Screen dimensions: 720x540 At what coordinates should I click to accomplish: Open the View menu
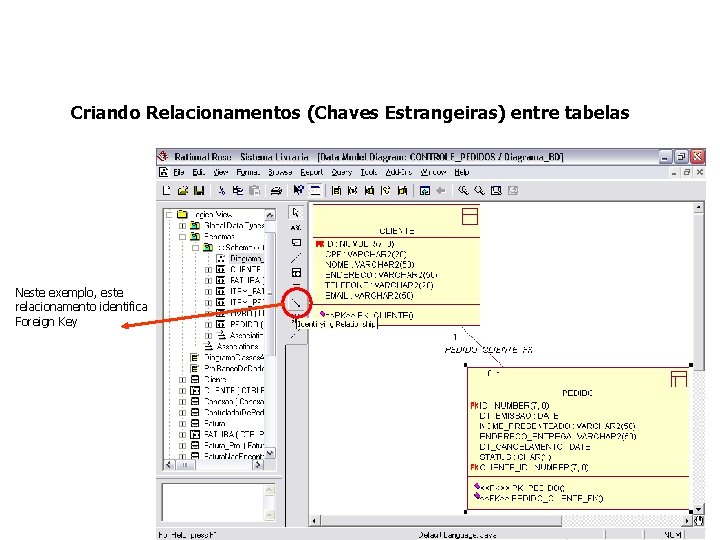pos(221,172)
